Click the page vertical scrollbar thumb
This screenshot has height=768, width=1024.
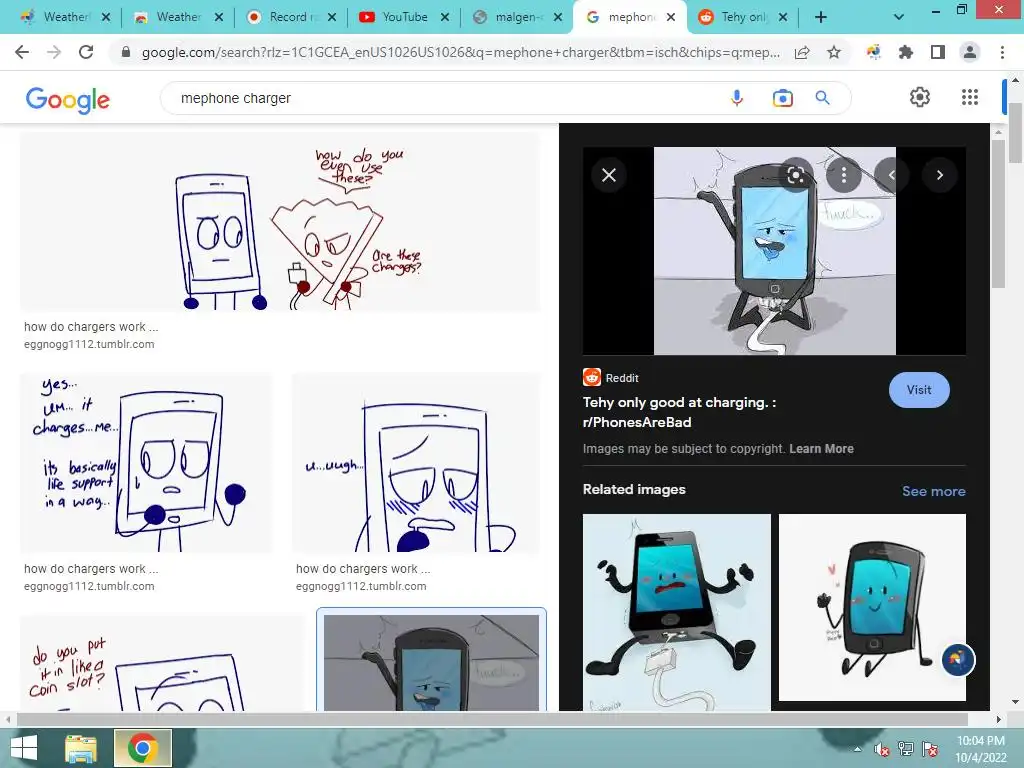1015,133
